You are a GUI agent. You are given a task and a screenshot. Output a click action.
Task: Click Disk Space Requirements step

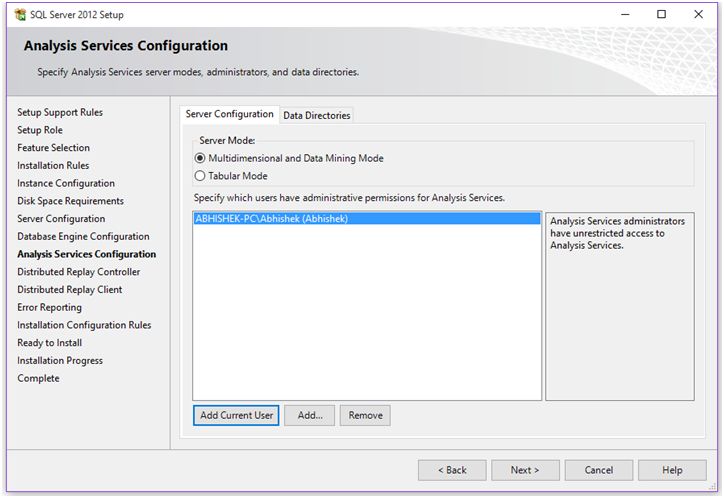point(71,201)
